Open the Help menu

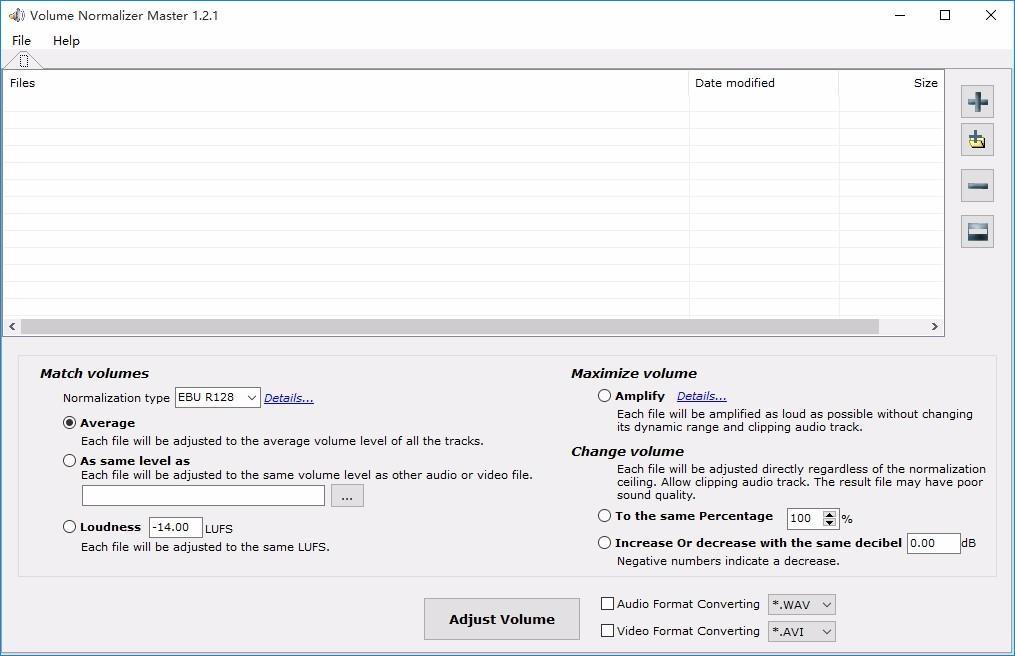coord(66,40)
